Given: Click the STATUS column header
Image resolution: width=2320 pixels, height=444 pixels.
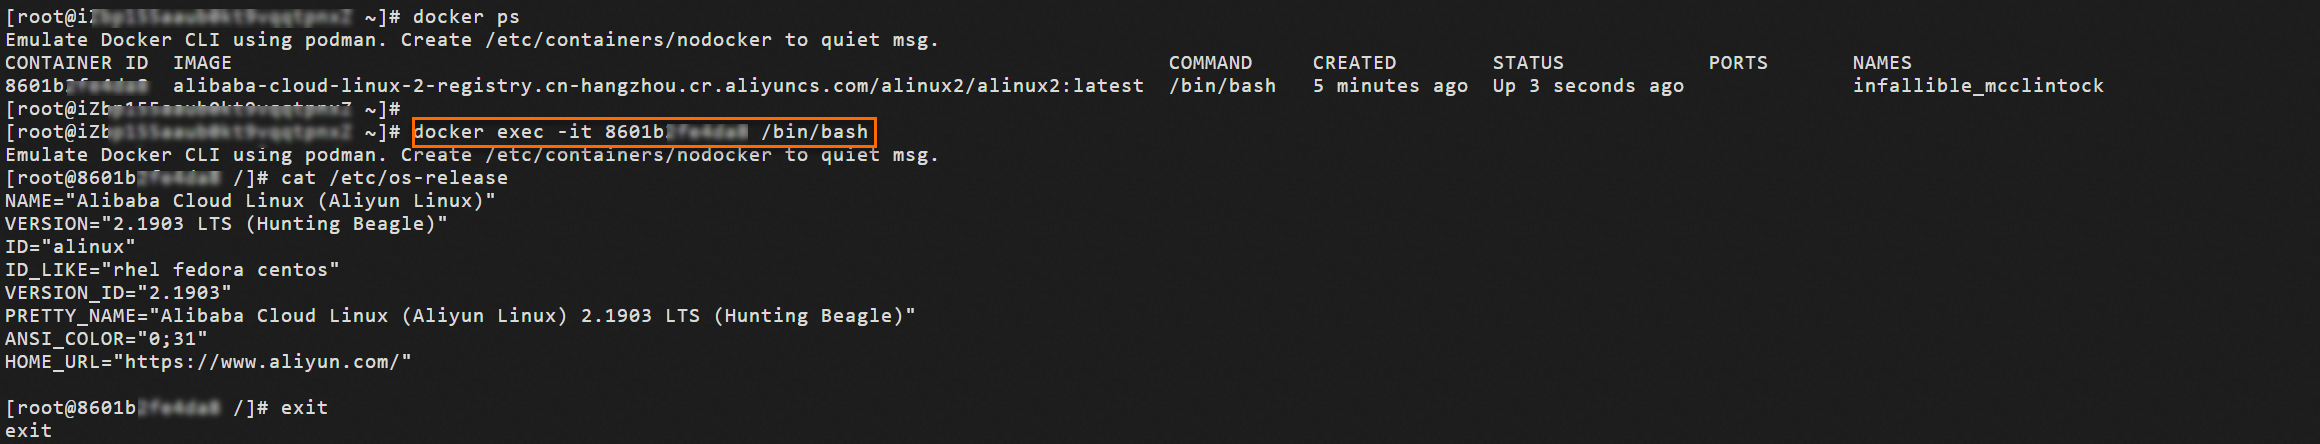Looking at the screenshot, I should click(x=1528, y=63).
